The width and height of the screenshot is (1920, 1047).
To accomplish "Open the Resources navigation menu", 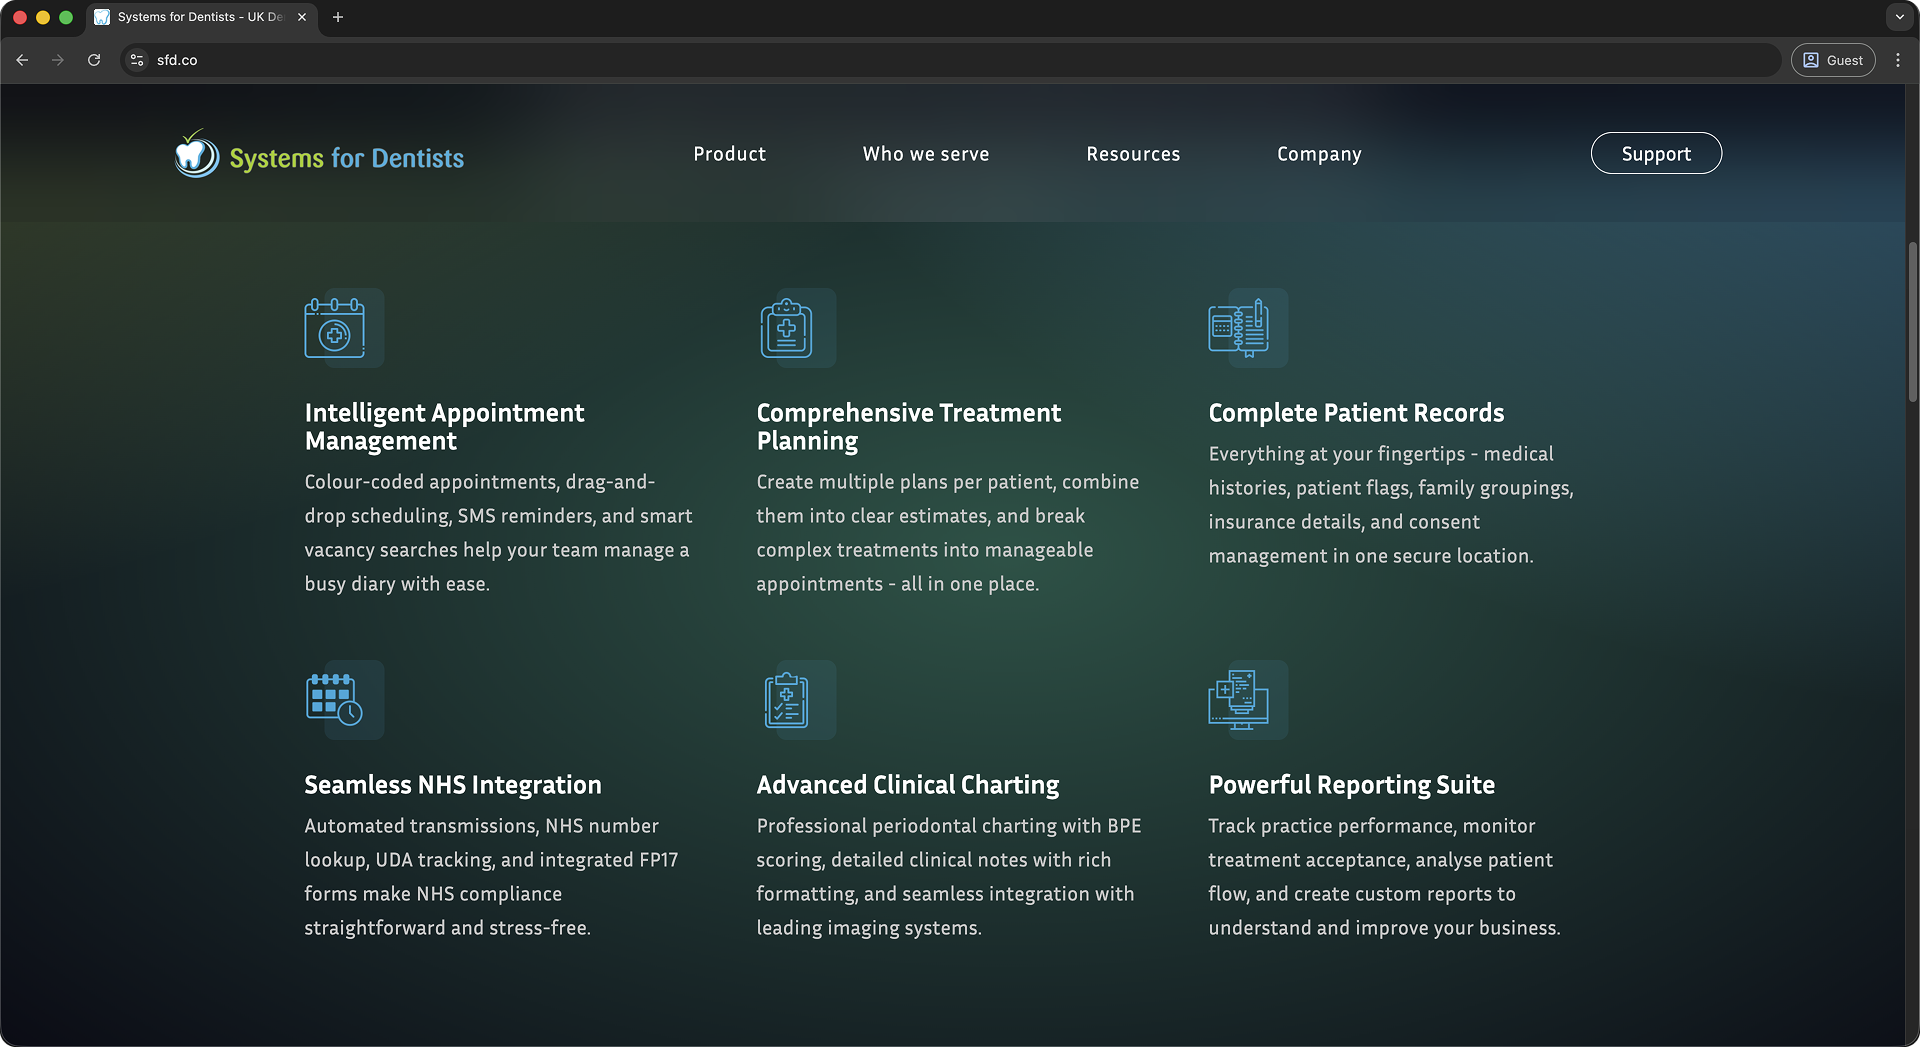I will (x=1133, y=154).
